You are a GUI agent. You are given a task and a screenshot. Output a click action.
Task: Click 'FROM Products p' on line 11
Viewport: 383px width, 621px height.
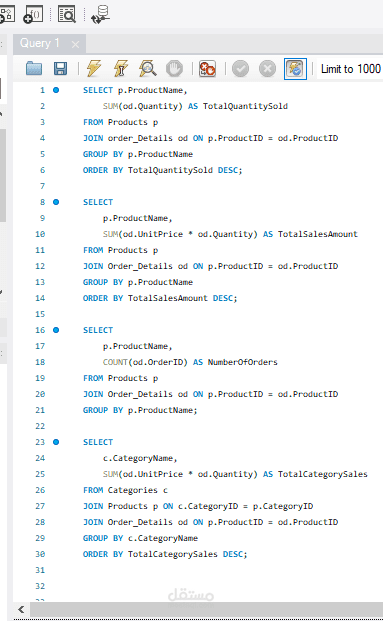tap(120, 250)
